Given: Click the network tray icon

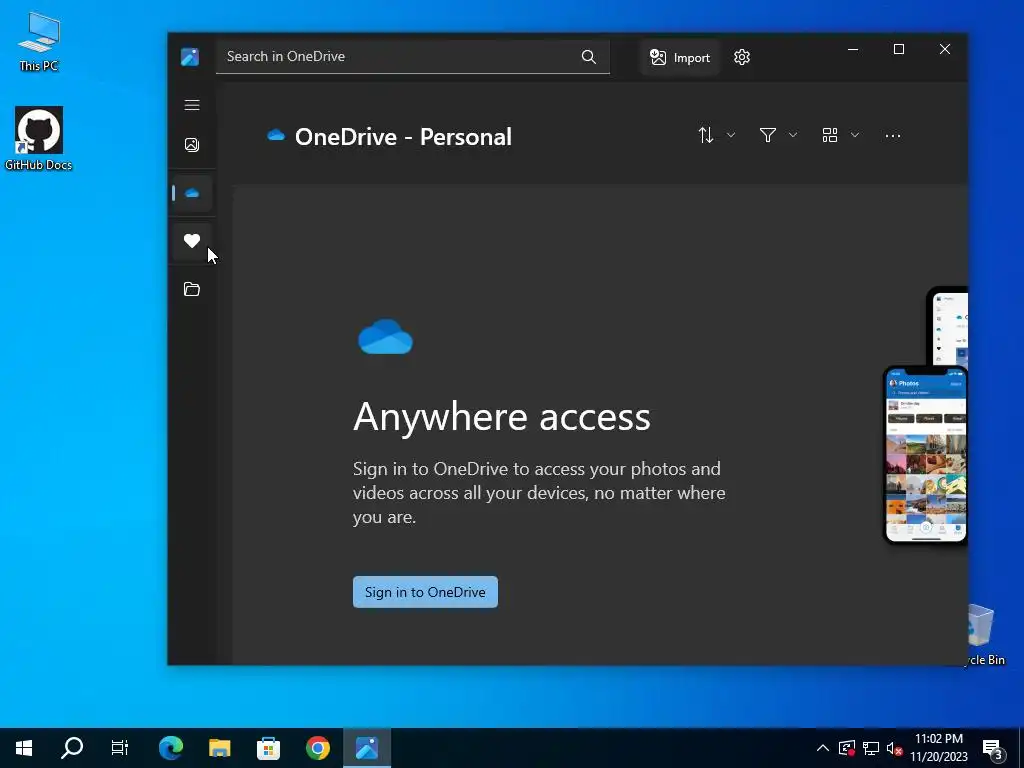Looking at the screenshot, I should click(871, 748).
